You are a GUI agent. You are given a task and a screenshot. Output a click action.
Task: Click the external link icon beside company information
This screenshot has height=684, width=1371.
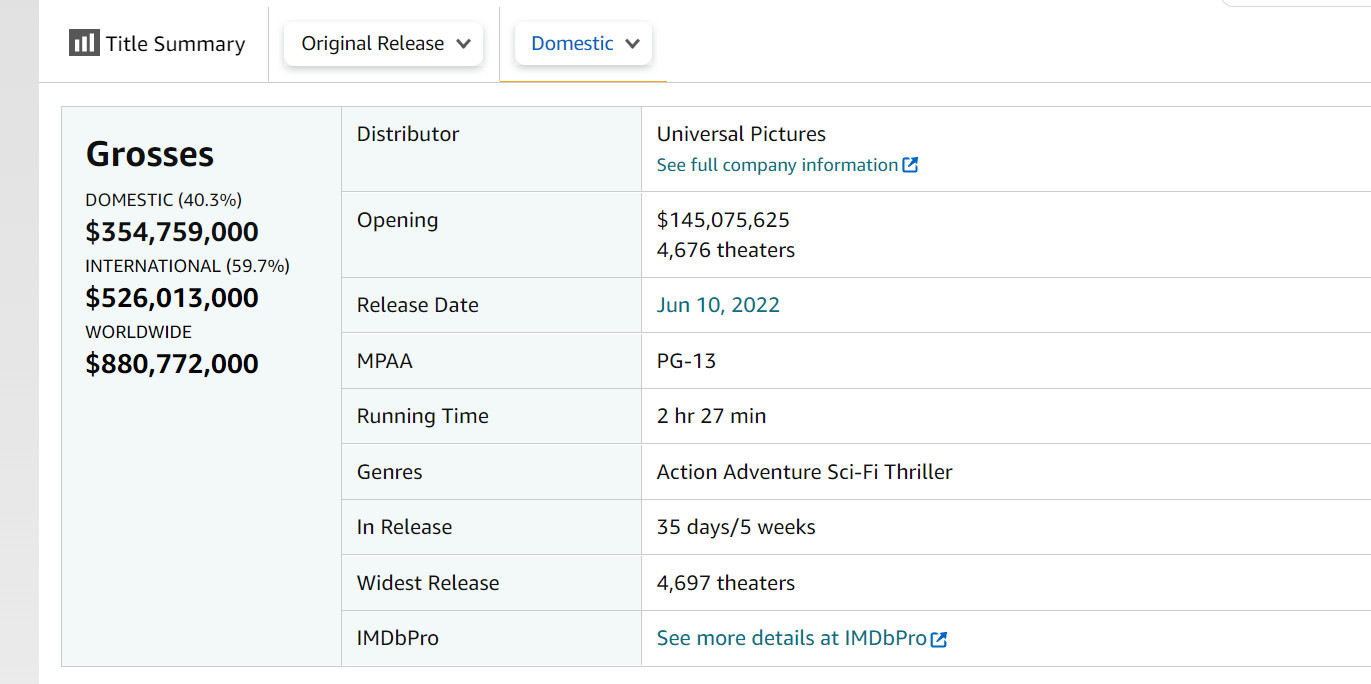coord(910,165)
